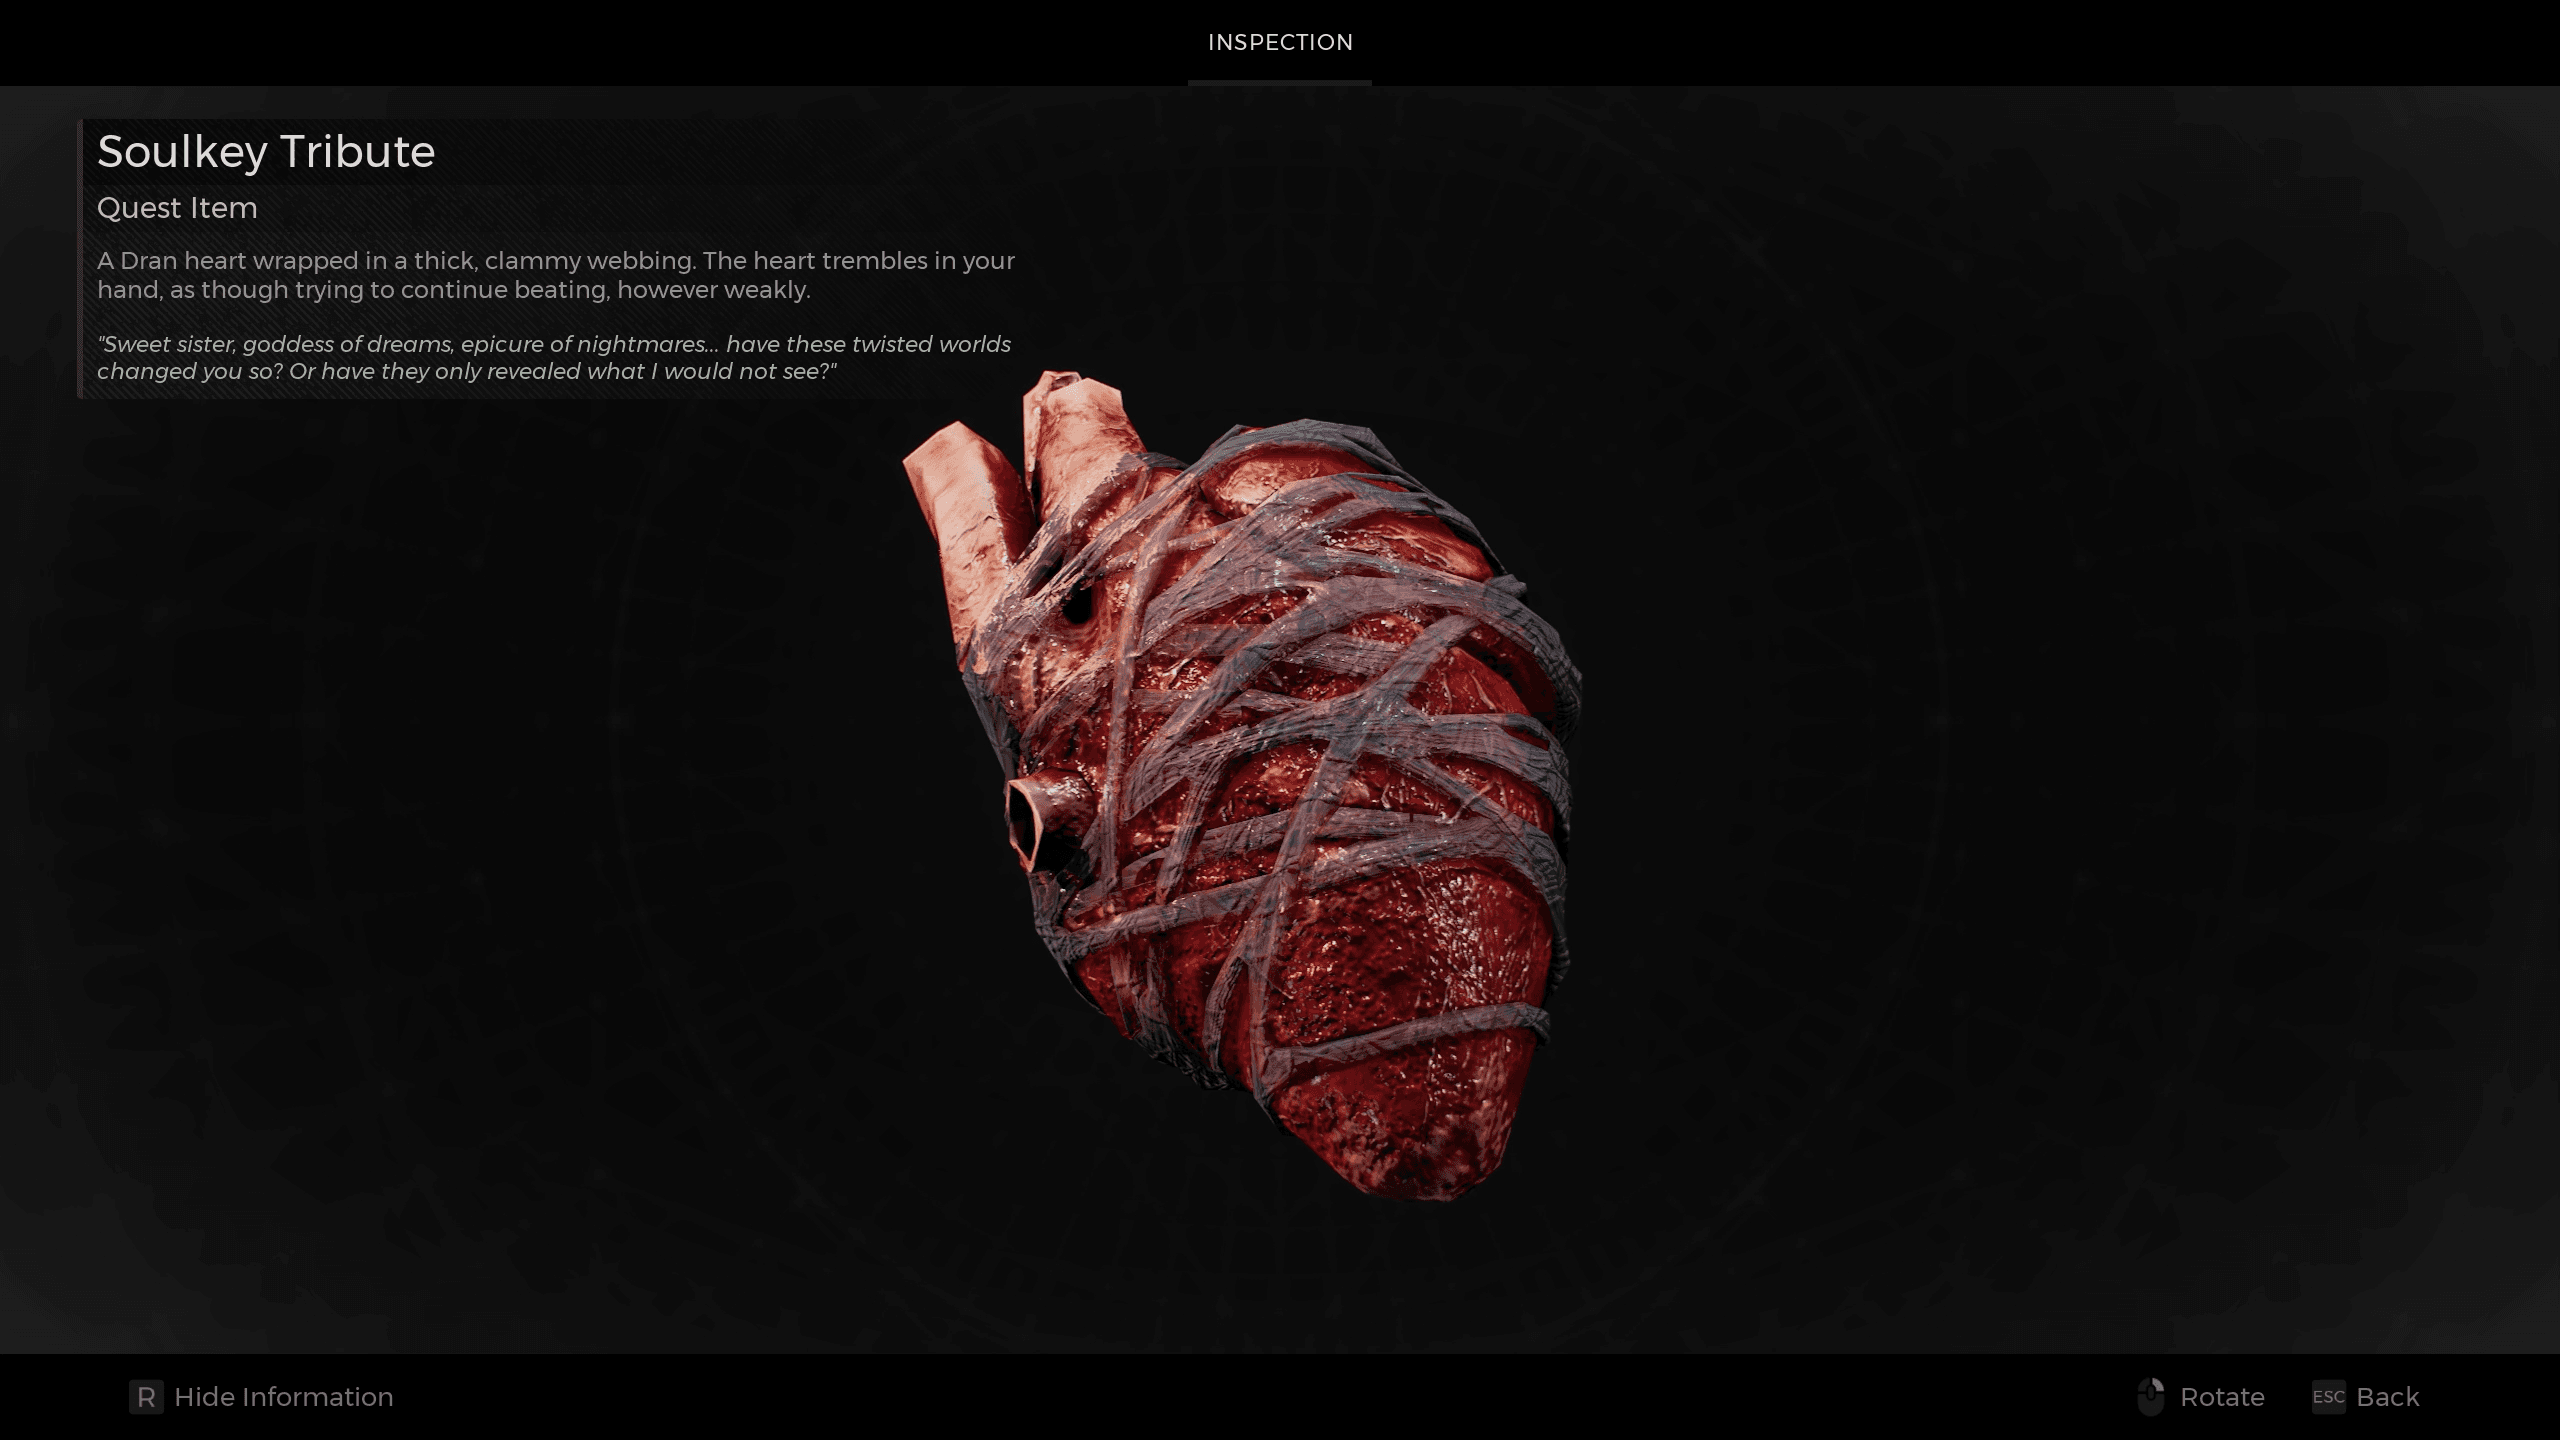Screen dimensions: 2560x1440
Task: Click the info panel's left edge bar
Action: (x=80, y=258)
